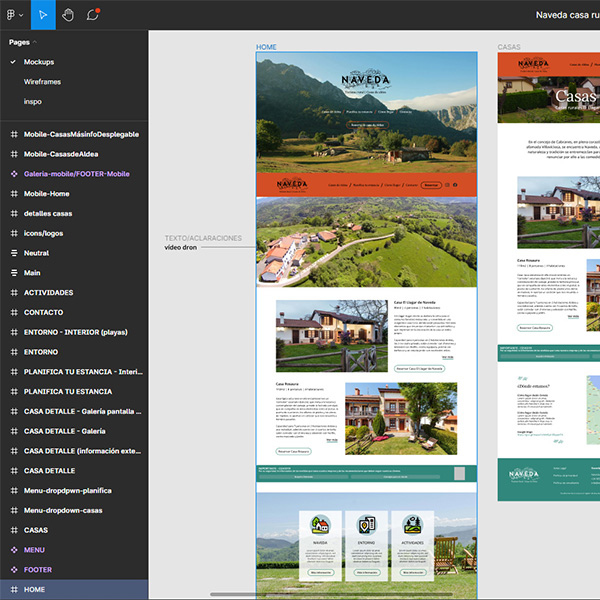This screenshot has width=600, height=600.
Task: Select the CONTACTO layer name
Action: tap(43, 313)
